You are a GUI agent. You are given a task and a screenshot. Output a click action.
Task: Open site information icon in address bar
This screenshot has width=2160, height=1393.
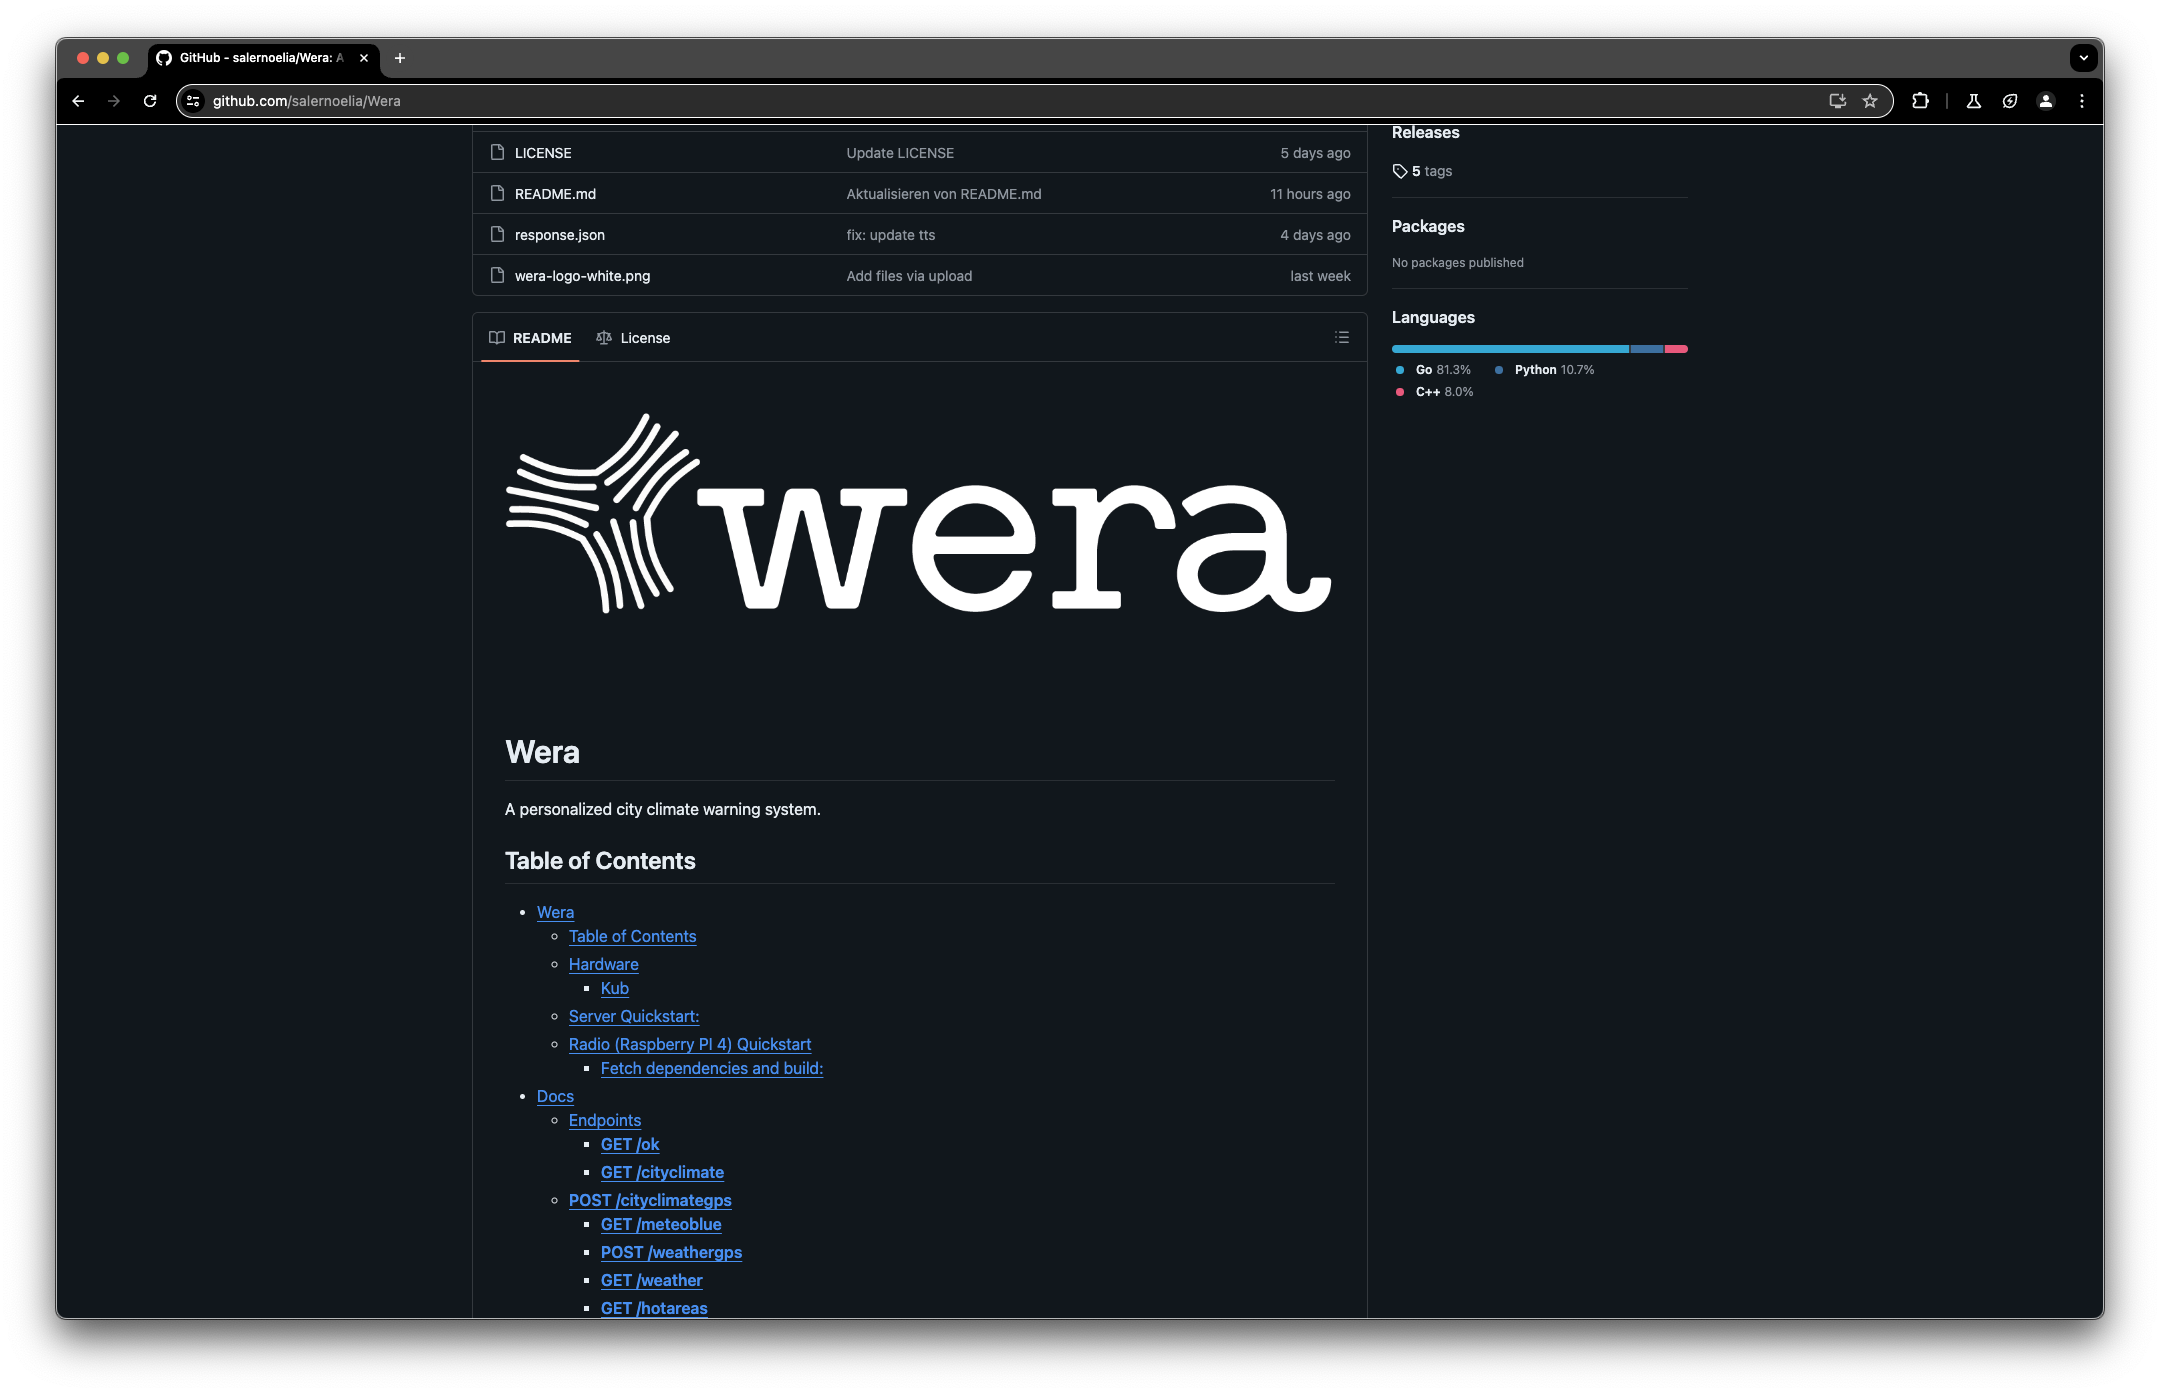pos(194,101)
